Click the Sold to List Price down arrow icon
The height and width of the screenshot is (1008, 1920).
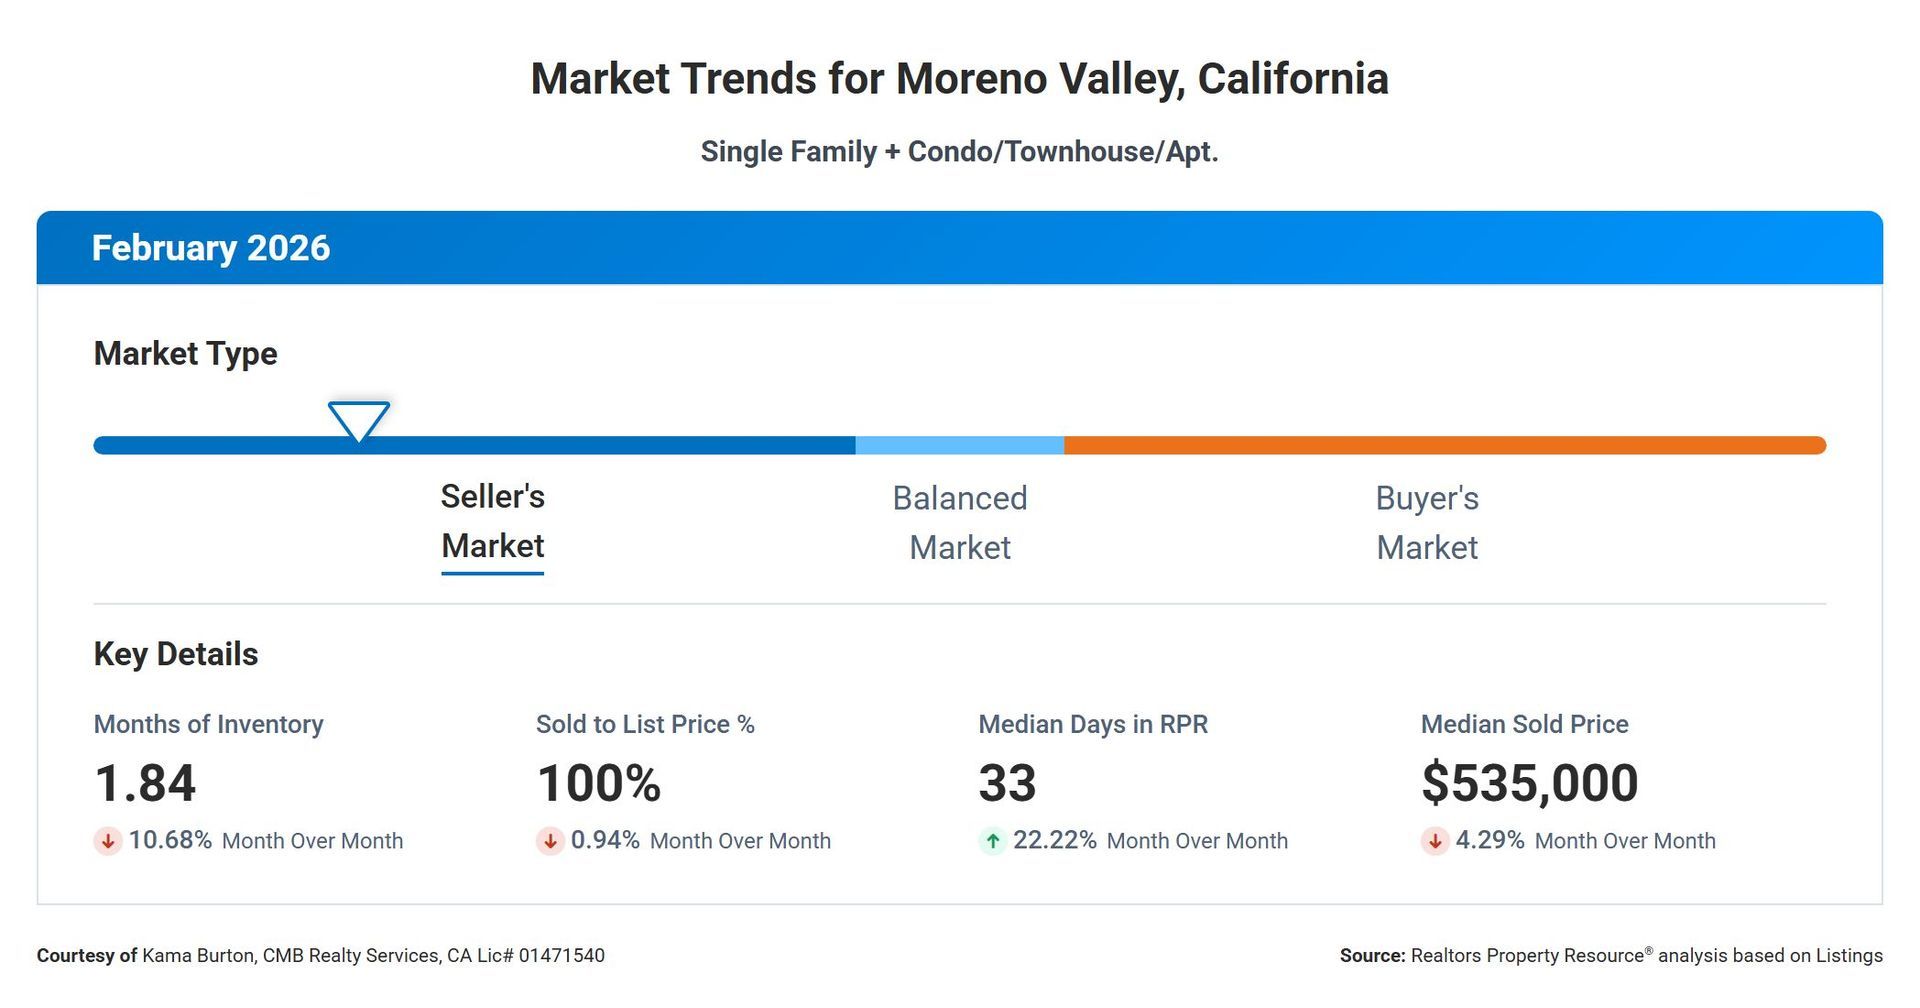(549, 841)
